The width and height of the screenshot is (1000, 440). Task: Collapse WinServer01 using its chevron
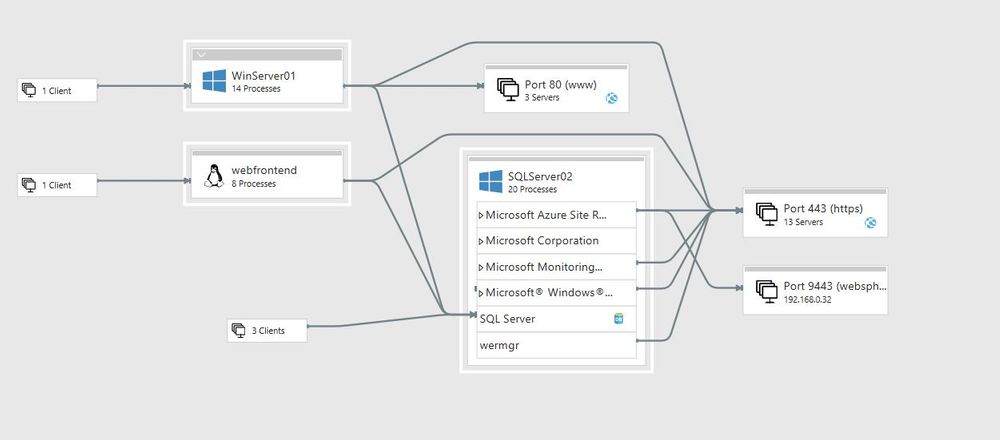pyautogui.click(x=202, y=55)
